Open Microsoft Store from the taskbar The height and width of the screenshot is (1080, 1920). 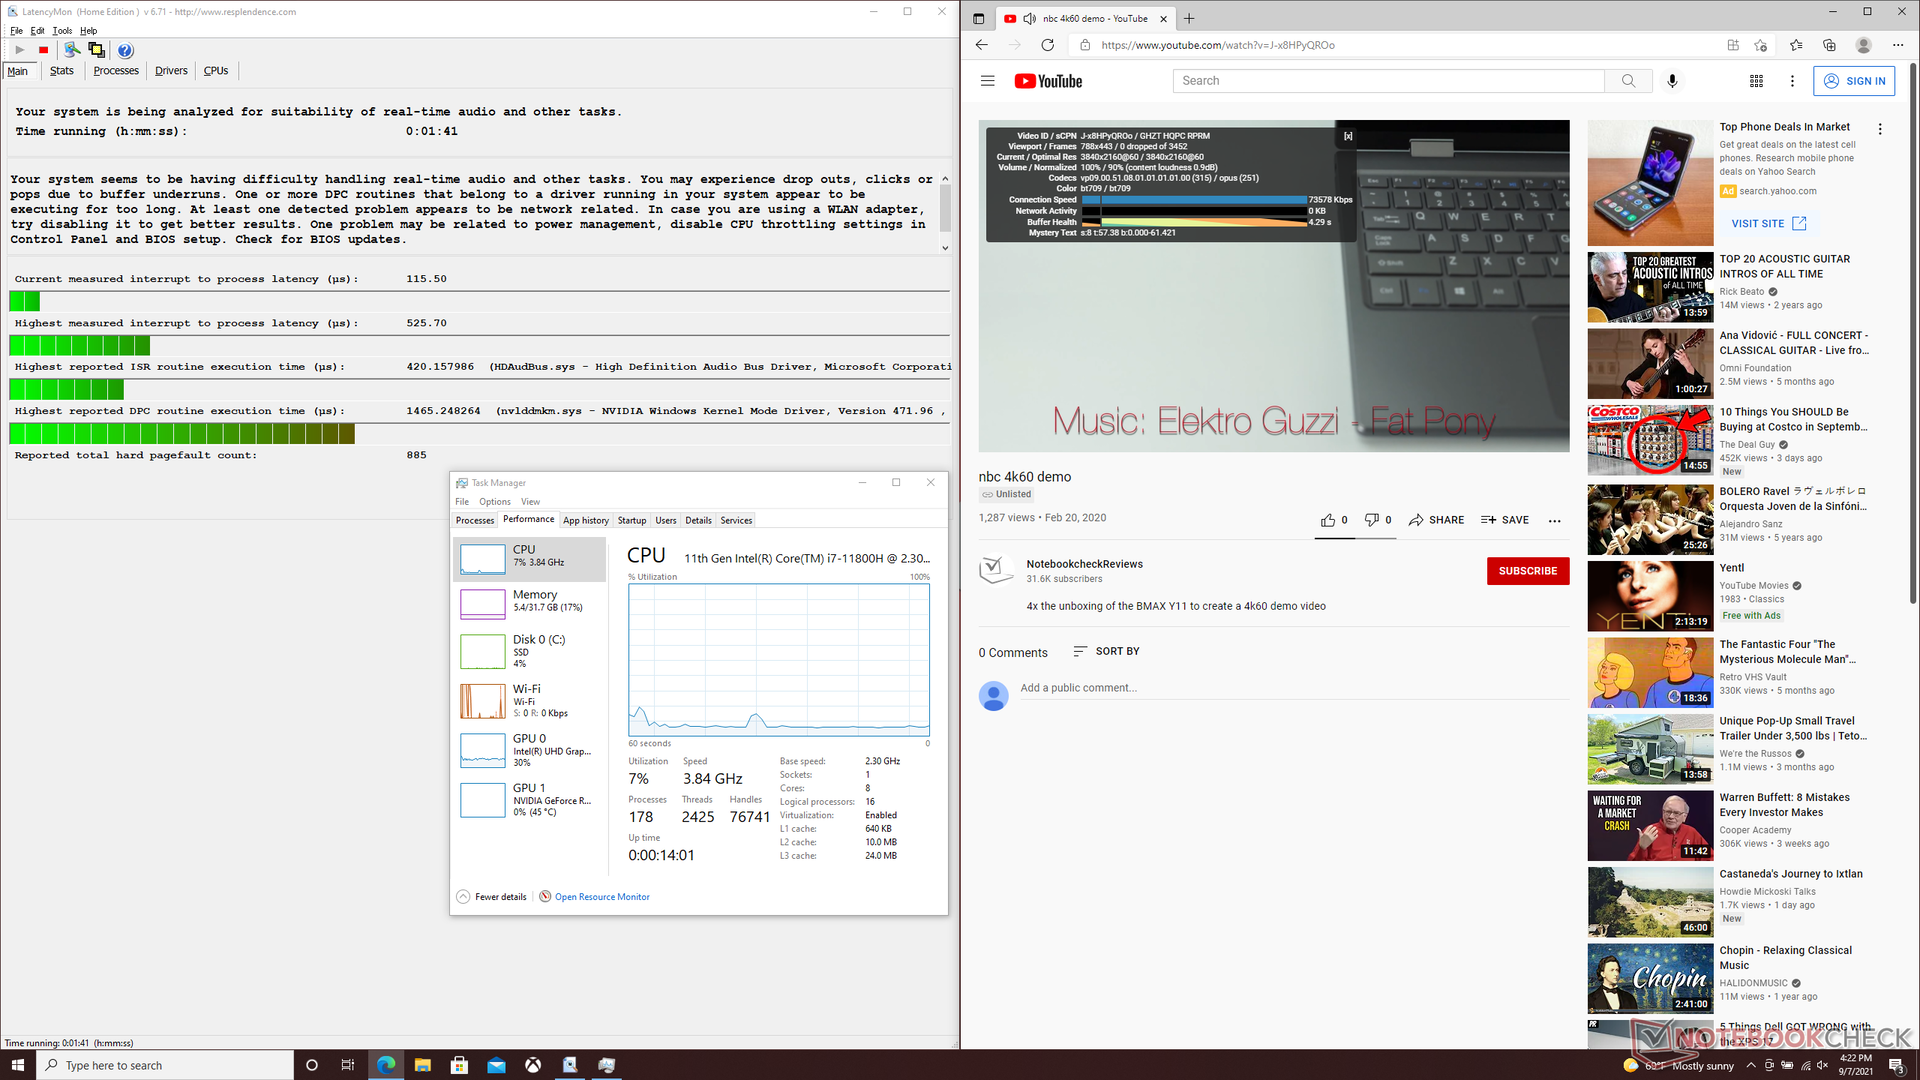tap(459, 1065)
